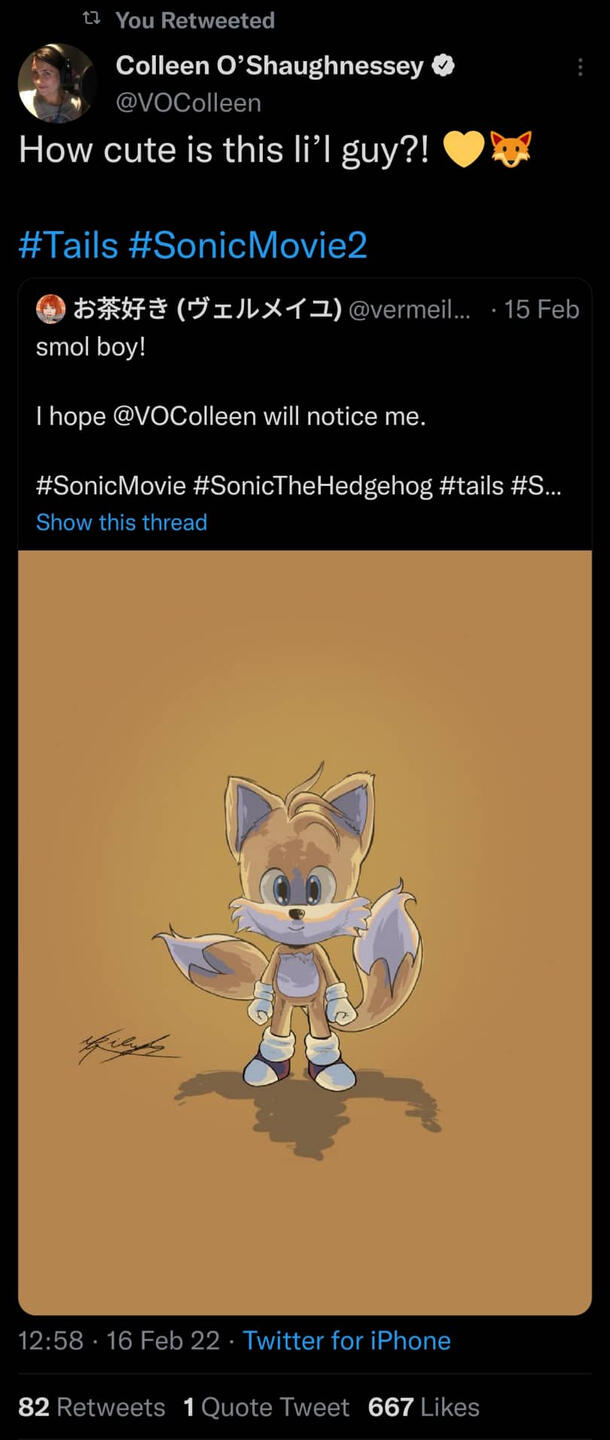Open the Colleen O'Shaughnessey display name
Image resolution: width=610 pixels, height=1440 pixels.
[270, 66]
